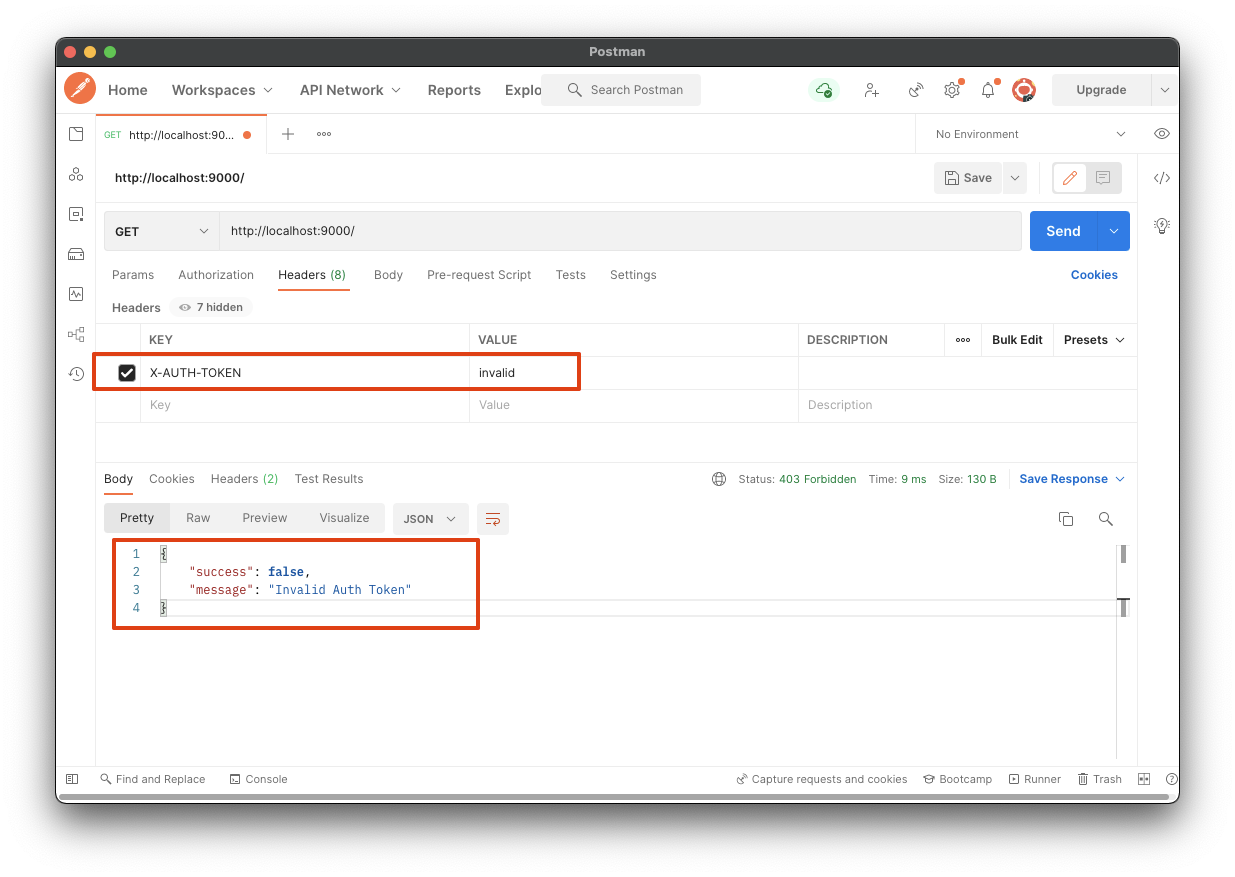Select the Raw response view

point(198,518)
